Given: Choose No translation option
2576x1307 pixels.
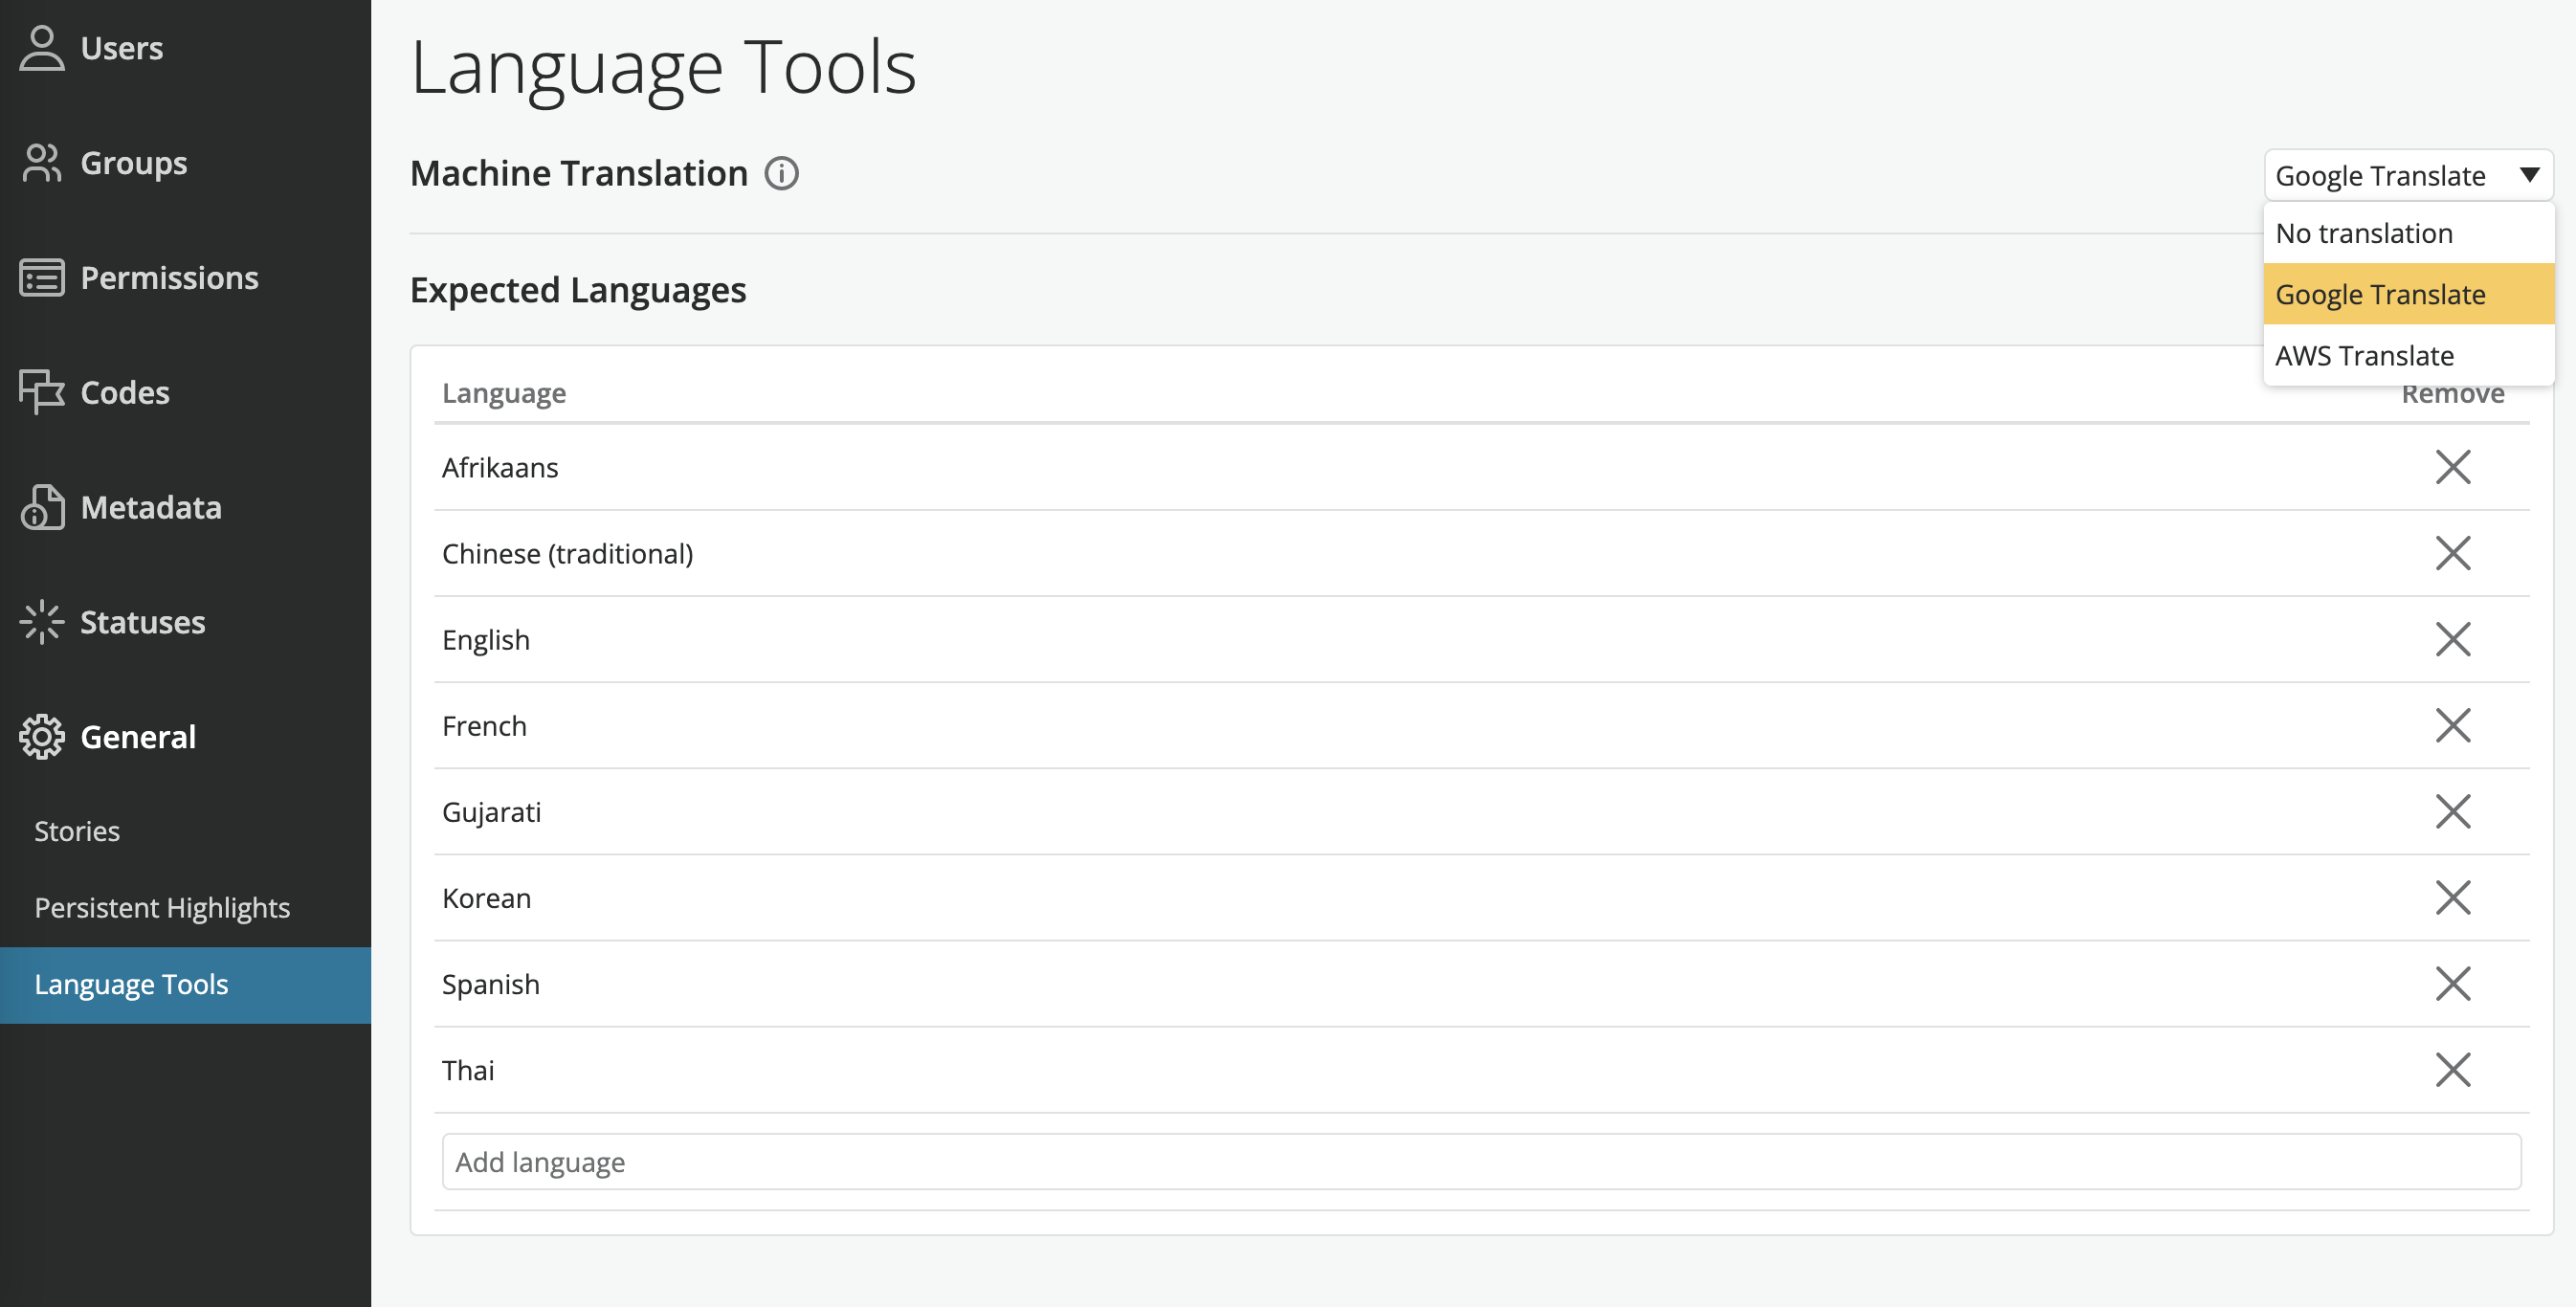Looking at the screenshot, I should tap(2408, 233).
